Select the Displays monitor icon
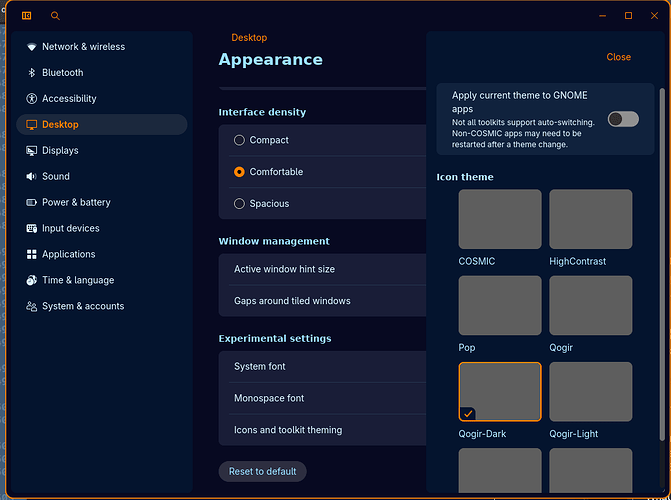Image resolution: width=671 pixels, height=500 pixels. [32, 151]
